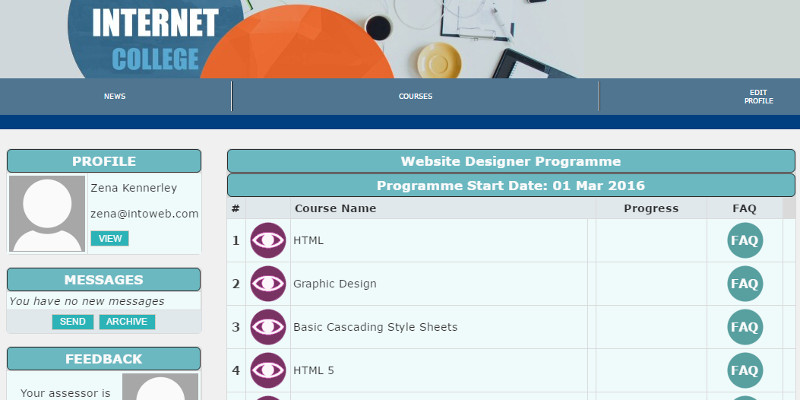800x400 pixels.
Task: Click the Internet College logo
Action: tap(155, 39)
